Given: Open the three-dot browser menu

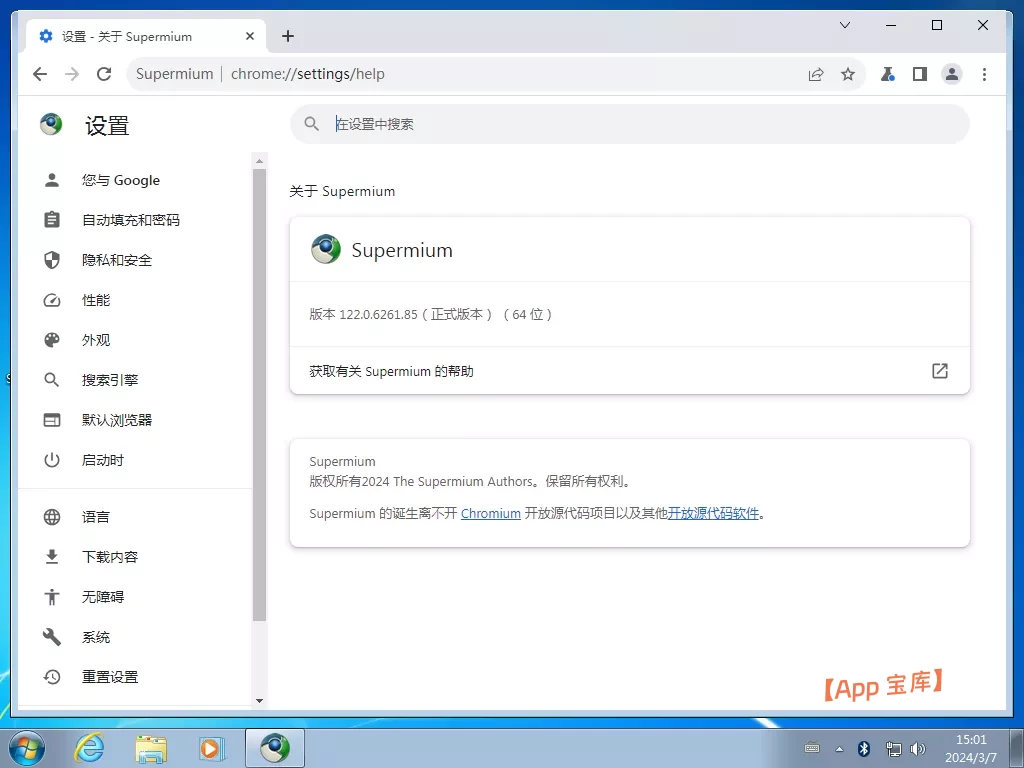Looking at the screenshot, I should point(985,74).
